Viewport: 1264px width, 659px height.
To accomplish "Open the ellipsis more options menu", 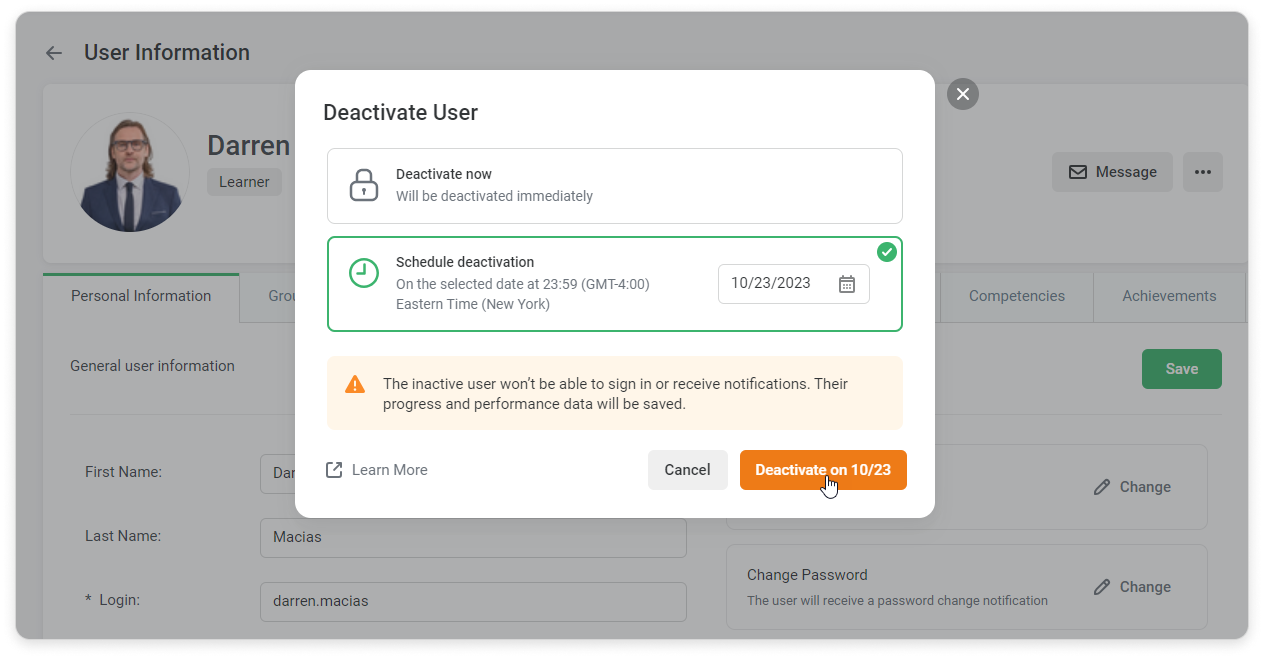I will click(x=1202, y=172).
